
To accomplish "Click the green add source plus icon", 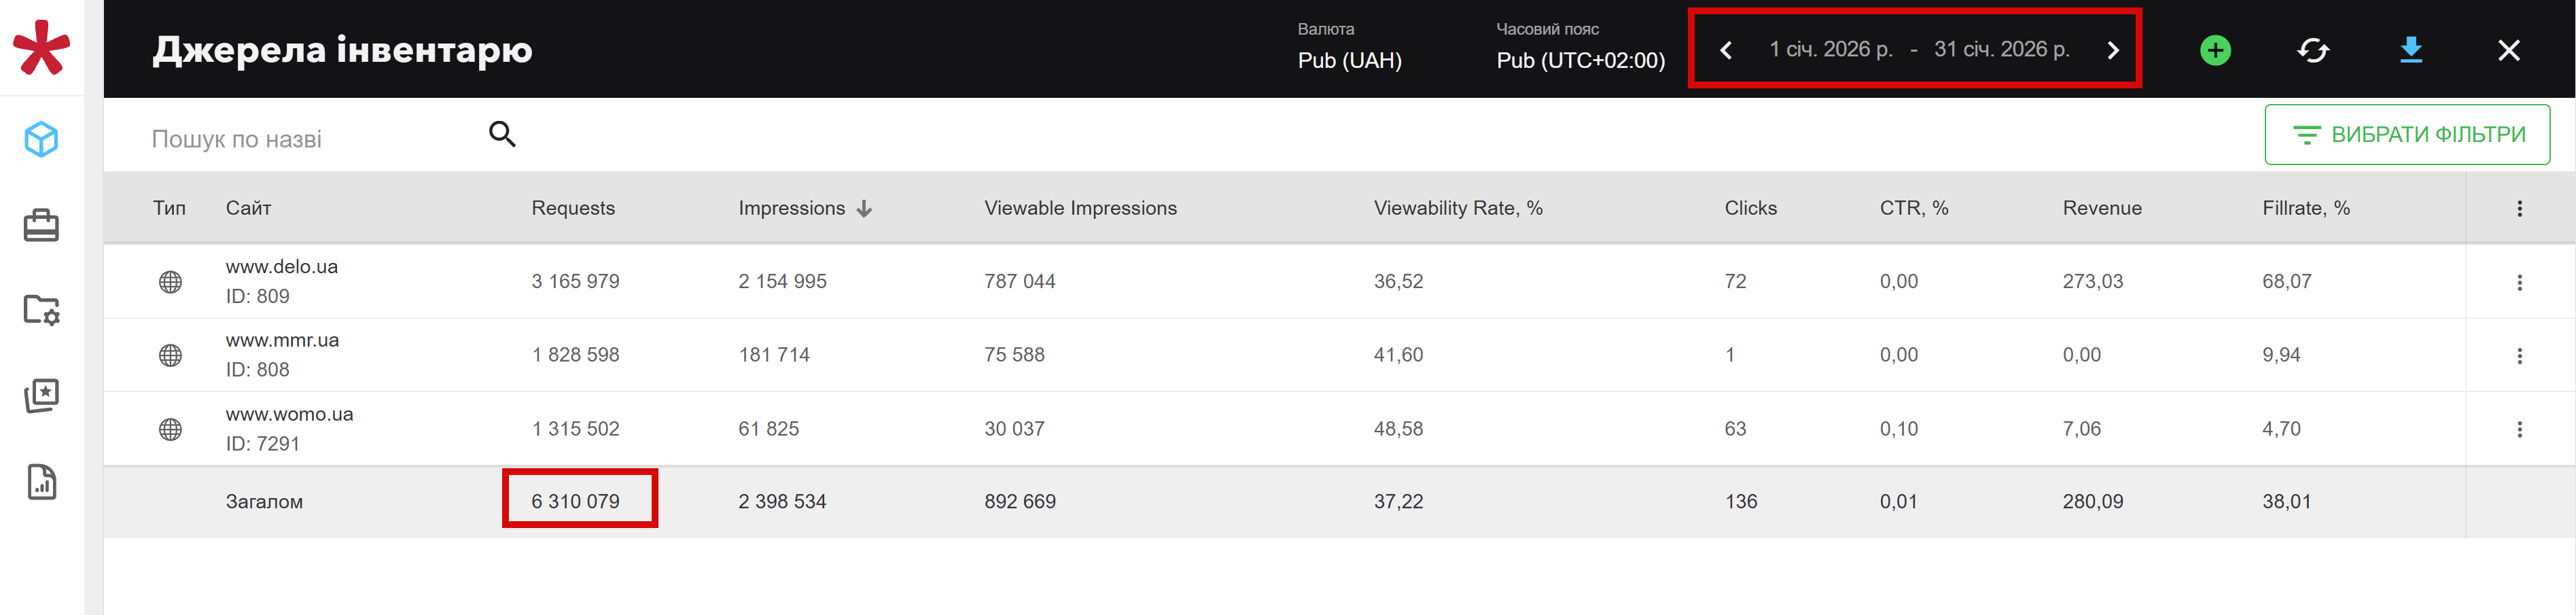I will click(2215, 50).
